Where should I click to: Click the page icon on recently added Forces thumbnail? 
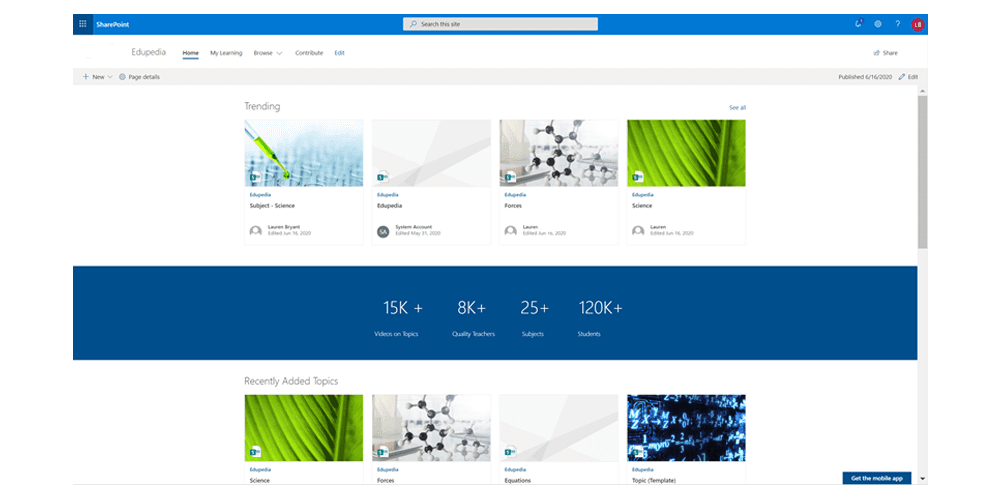coord(383,452)
